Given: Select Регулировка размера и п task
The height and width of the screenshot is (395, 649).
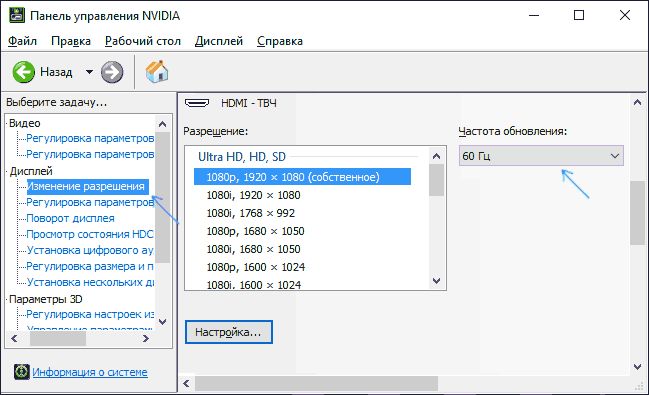Looking at the screenshot, I should (x=90, y=266).
